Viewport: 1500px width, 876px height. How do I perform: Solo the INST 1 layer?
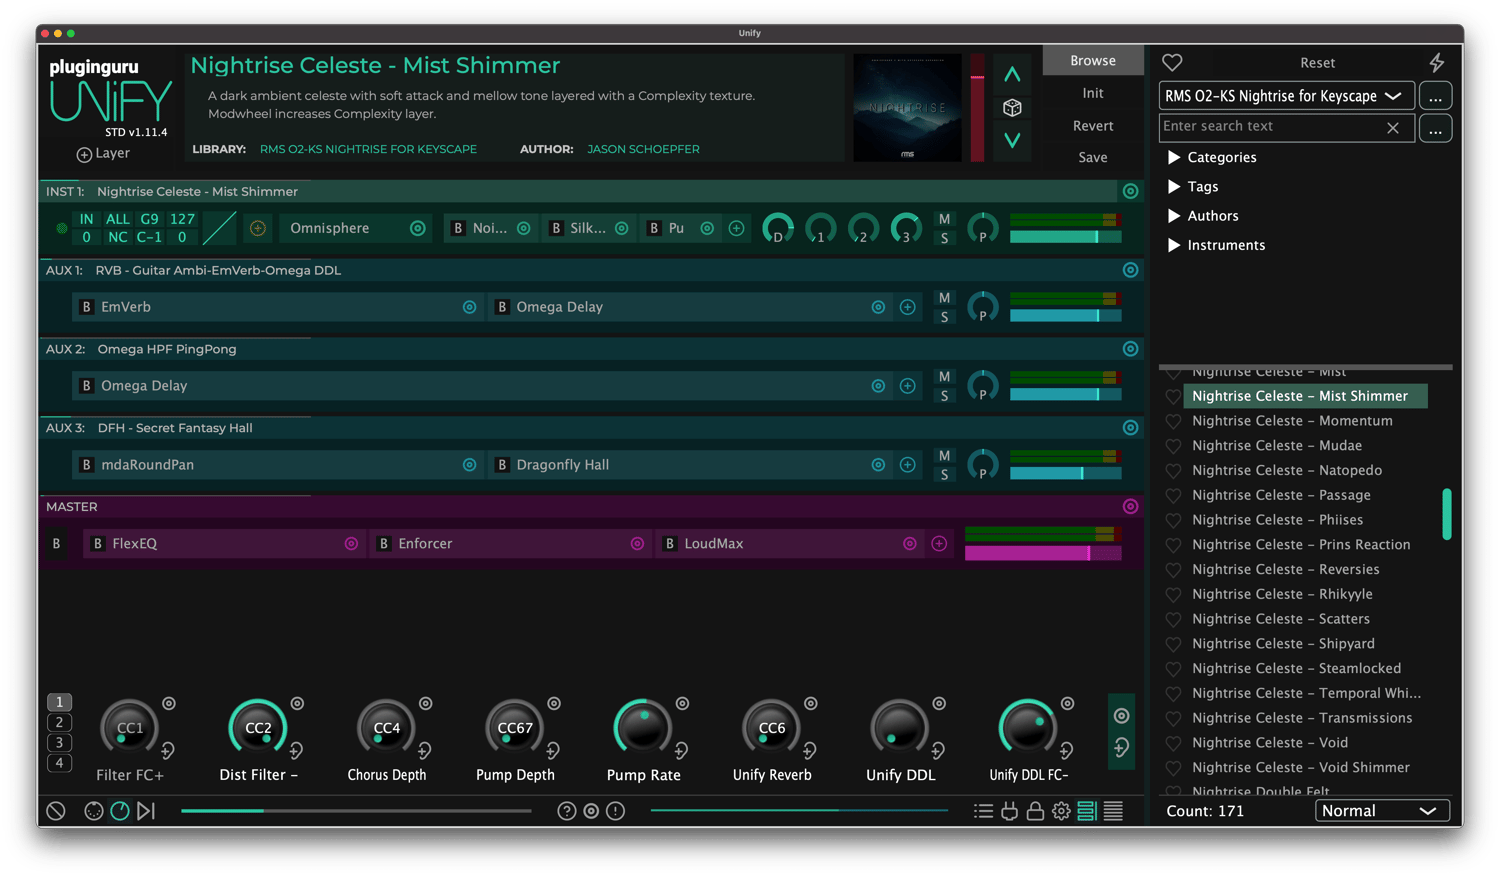pos(944,238)
